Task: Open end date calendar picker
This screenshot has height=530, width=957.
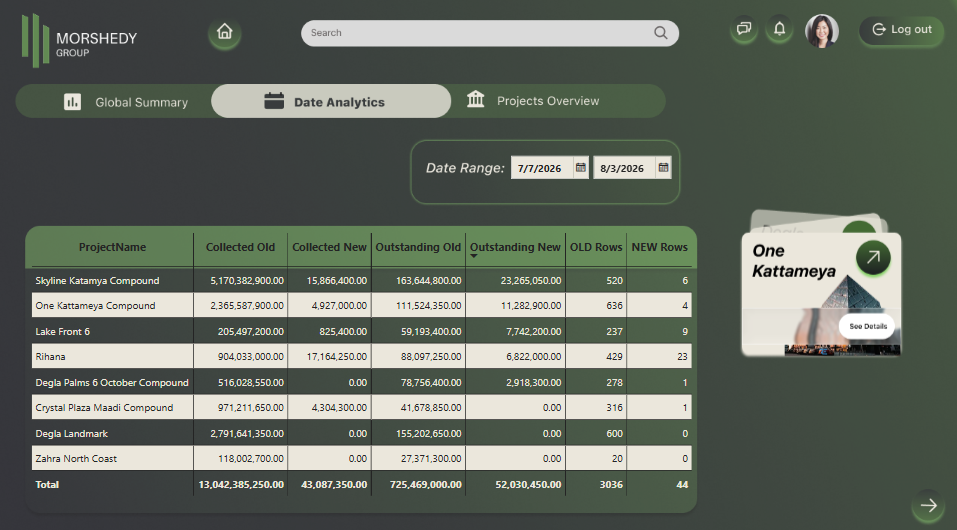Action: [663, 167]
